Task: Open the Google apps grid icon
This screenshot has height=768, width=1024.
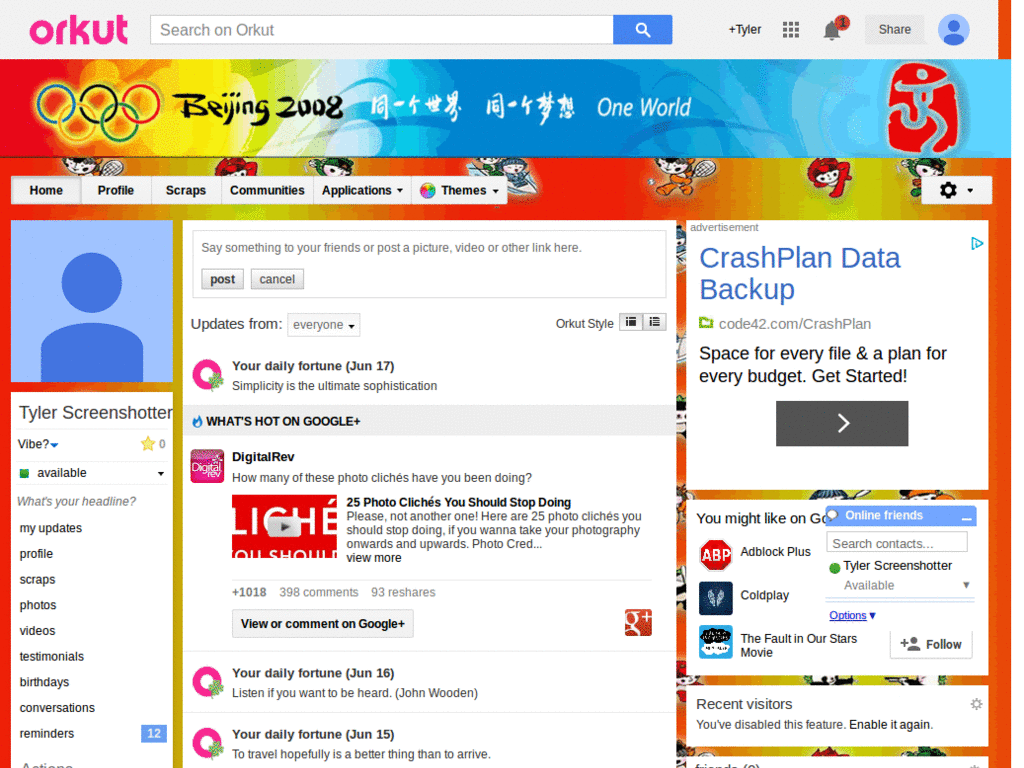Action: point(791,30)
